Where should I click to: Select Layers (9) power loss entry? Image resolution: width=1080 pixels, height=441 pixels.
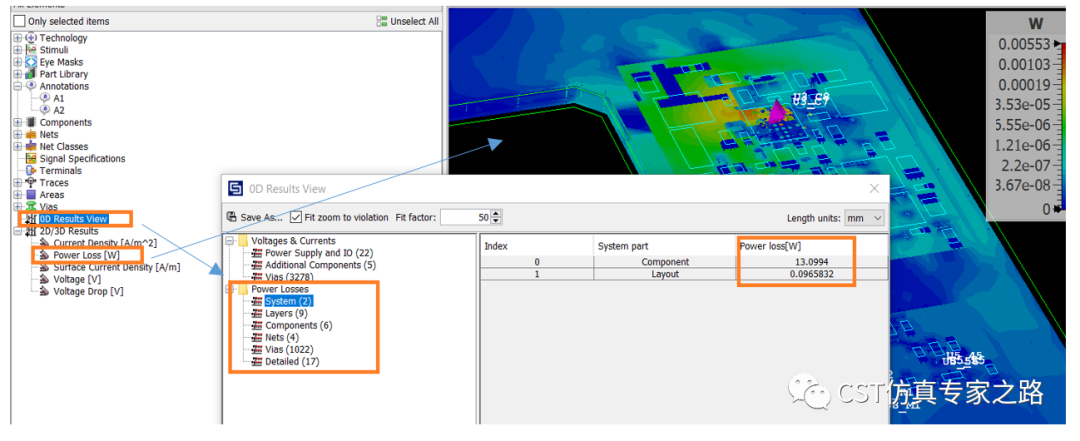click(287, 313)
